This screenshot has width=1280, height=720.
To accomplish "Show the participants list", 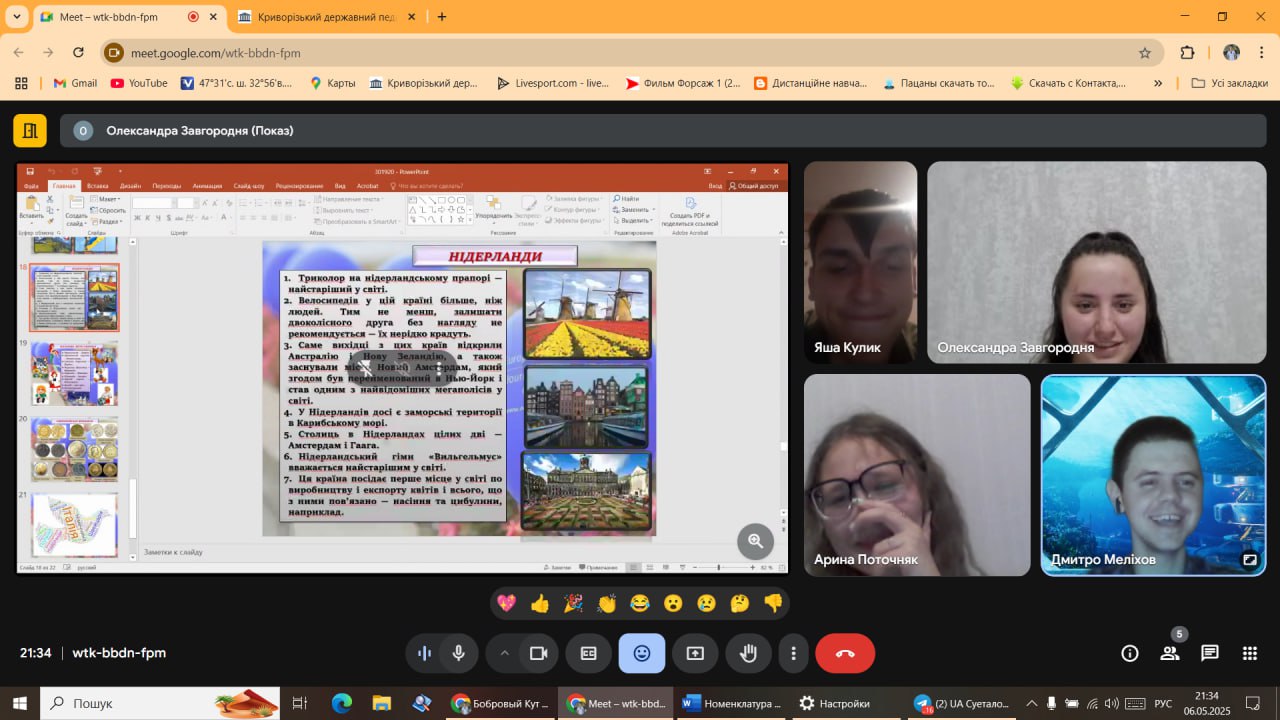I will (1169, 653).
